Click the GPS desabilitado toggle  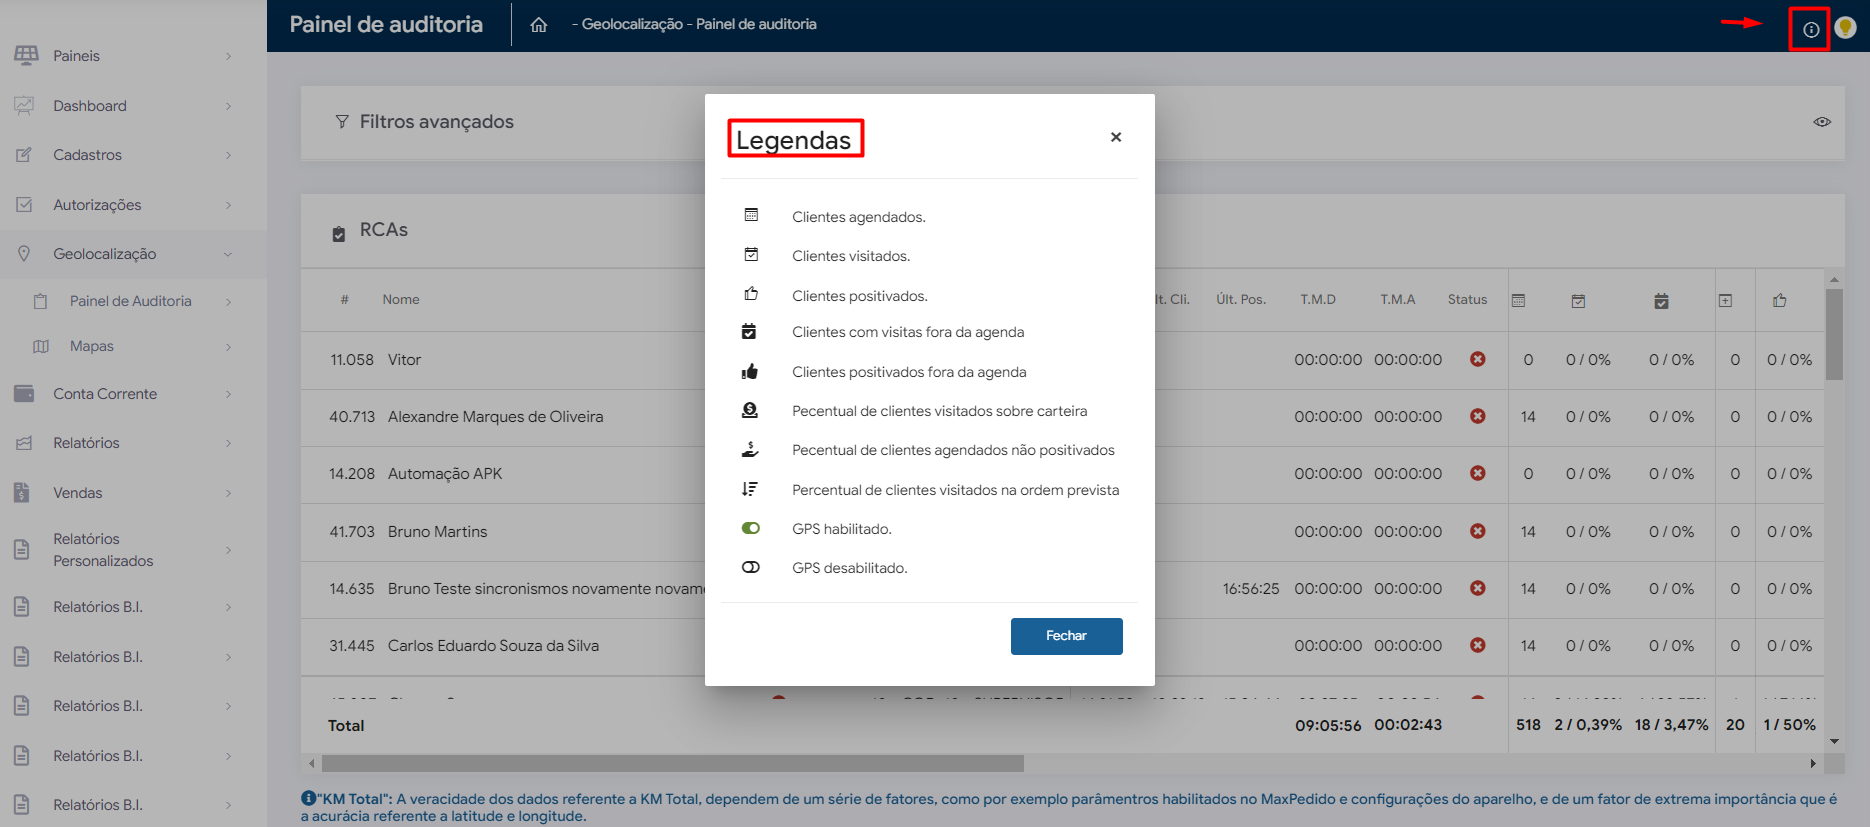[x=751, y=567]
